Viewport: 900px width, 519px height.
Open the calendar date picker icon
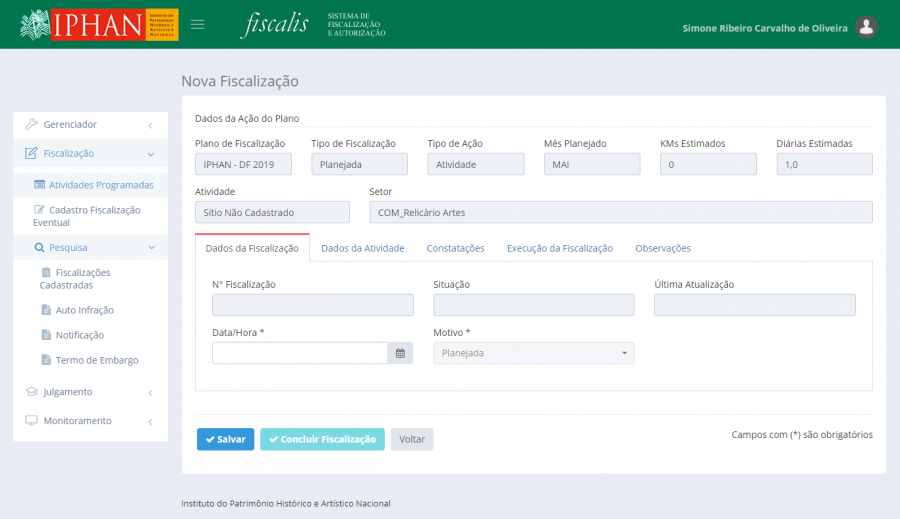coord(400,353)
